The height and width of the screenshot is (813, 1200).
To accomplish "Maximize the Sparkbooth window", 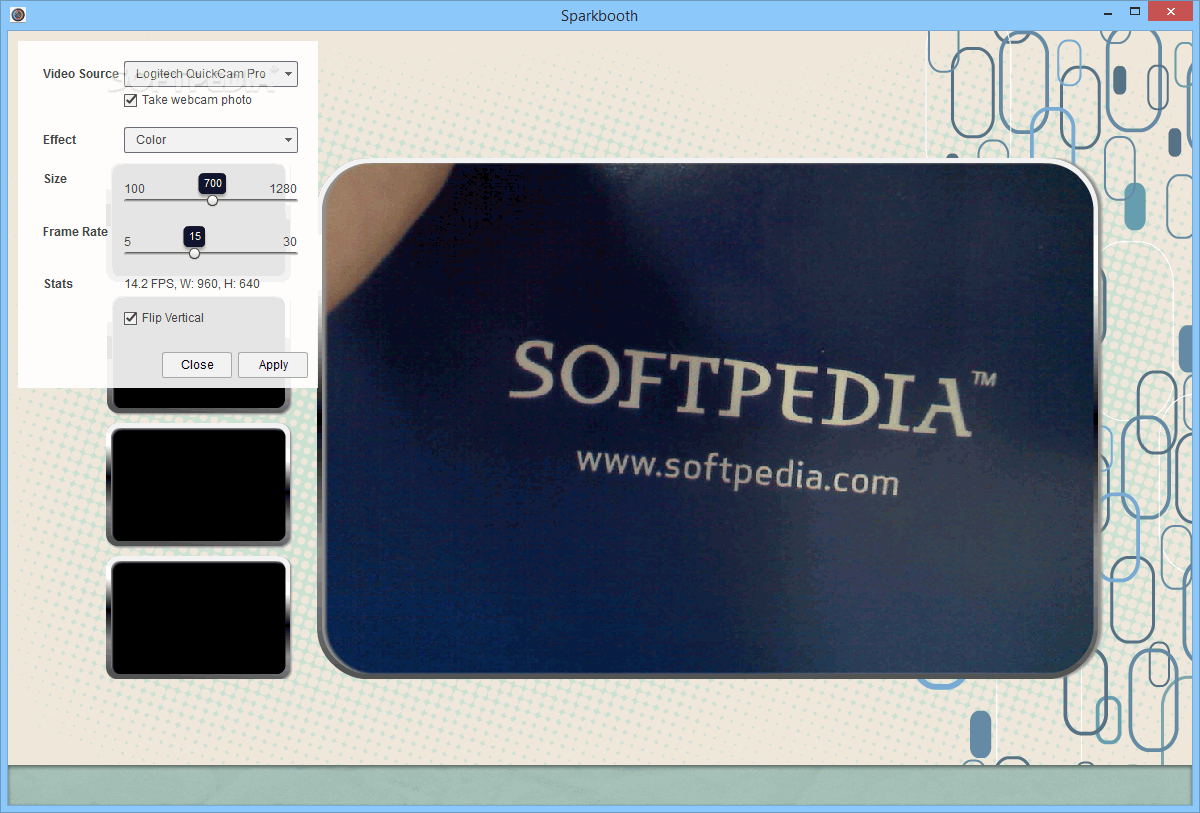I will click(x=1134, y=12).
